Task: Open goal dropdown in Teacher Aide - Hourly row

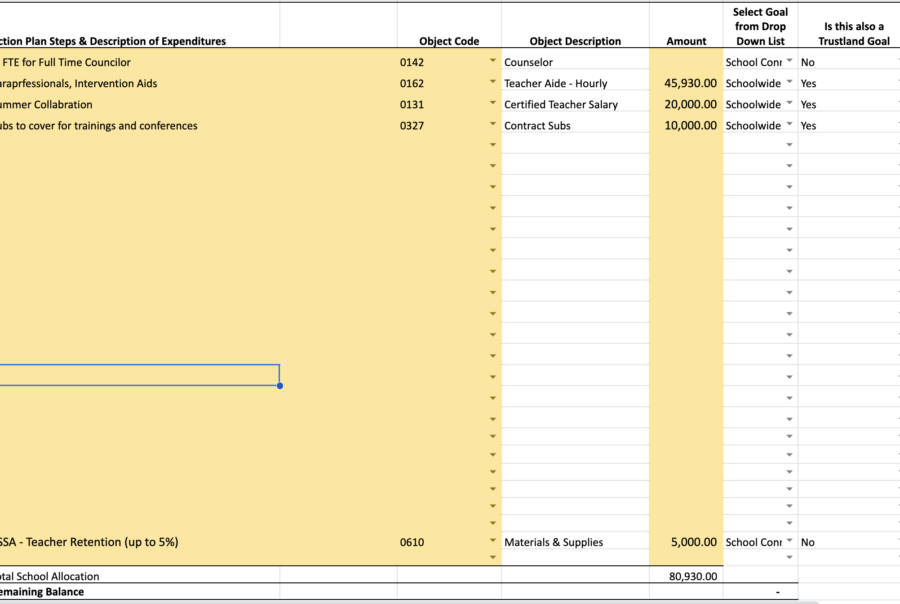Action: tap(789, 82)
